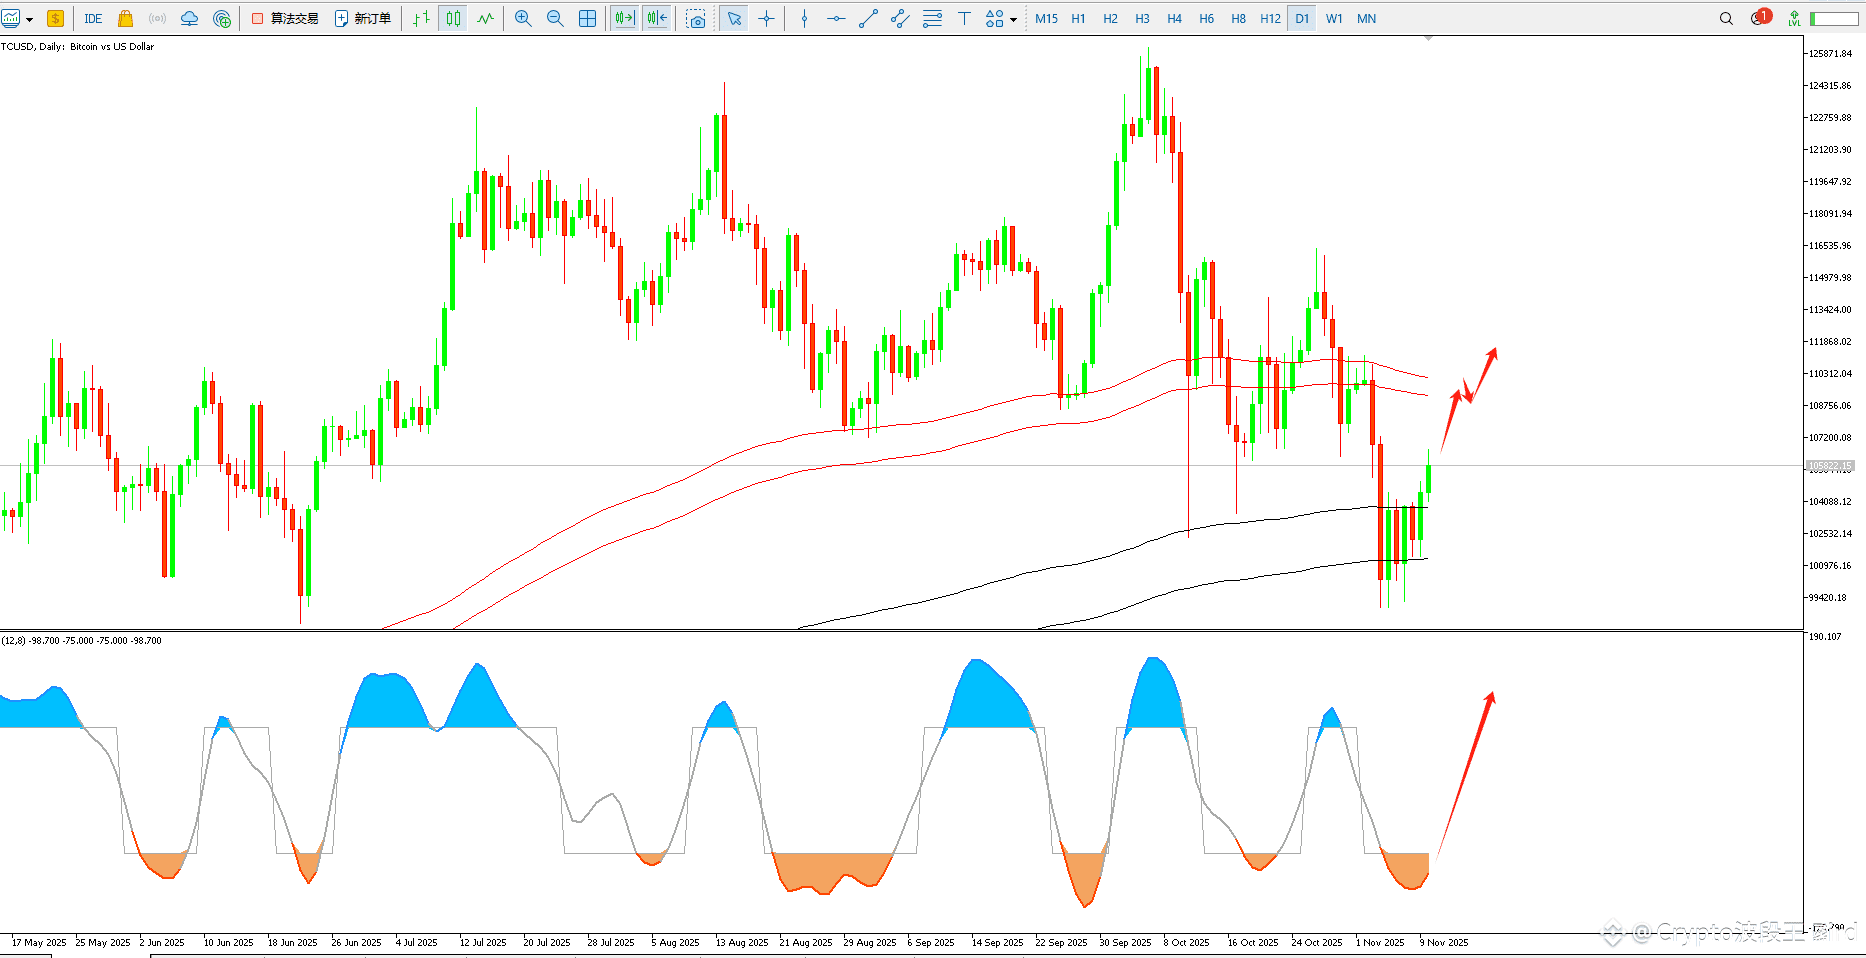Open the IDE editor

[93, 18]
